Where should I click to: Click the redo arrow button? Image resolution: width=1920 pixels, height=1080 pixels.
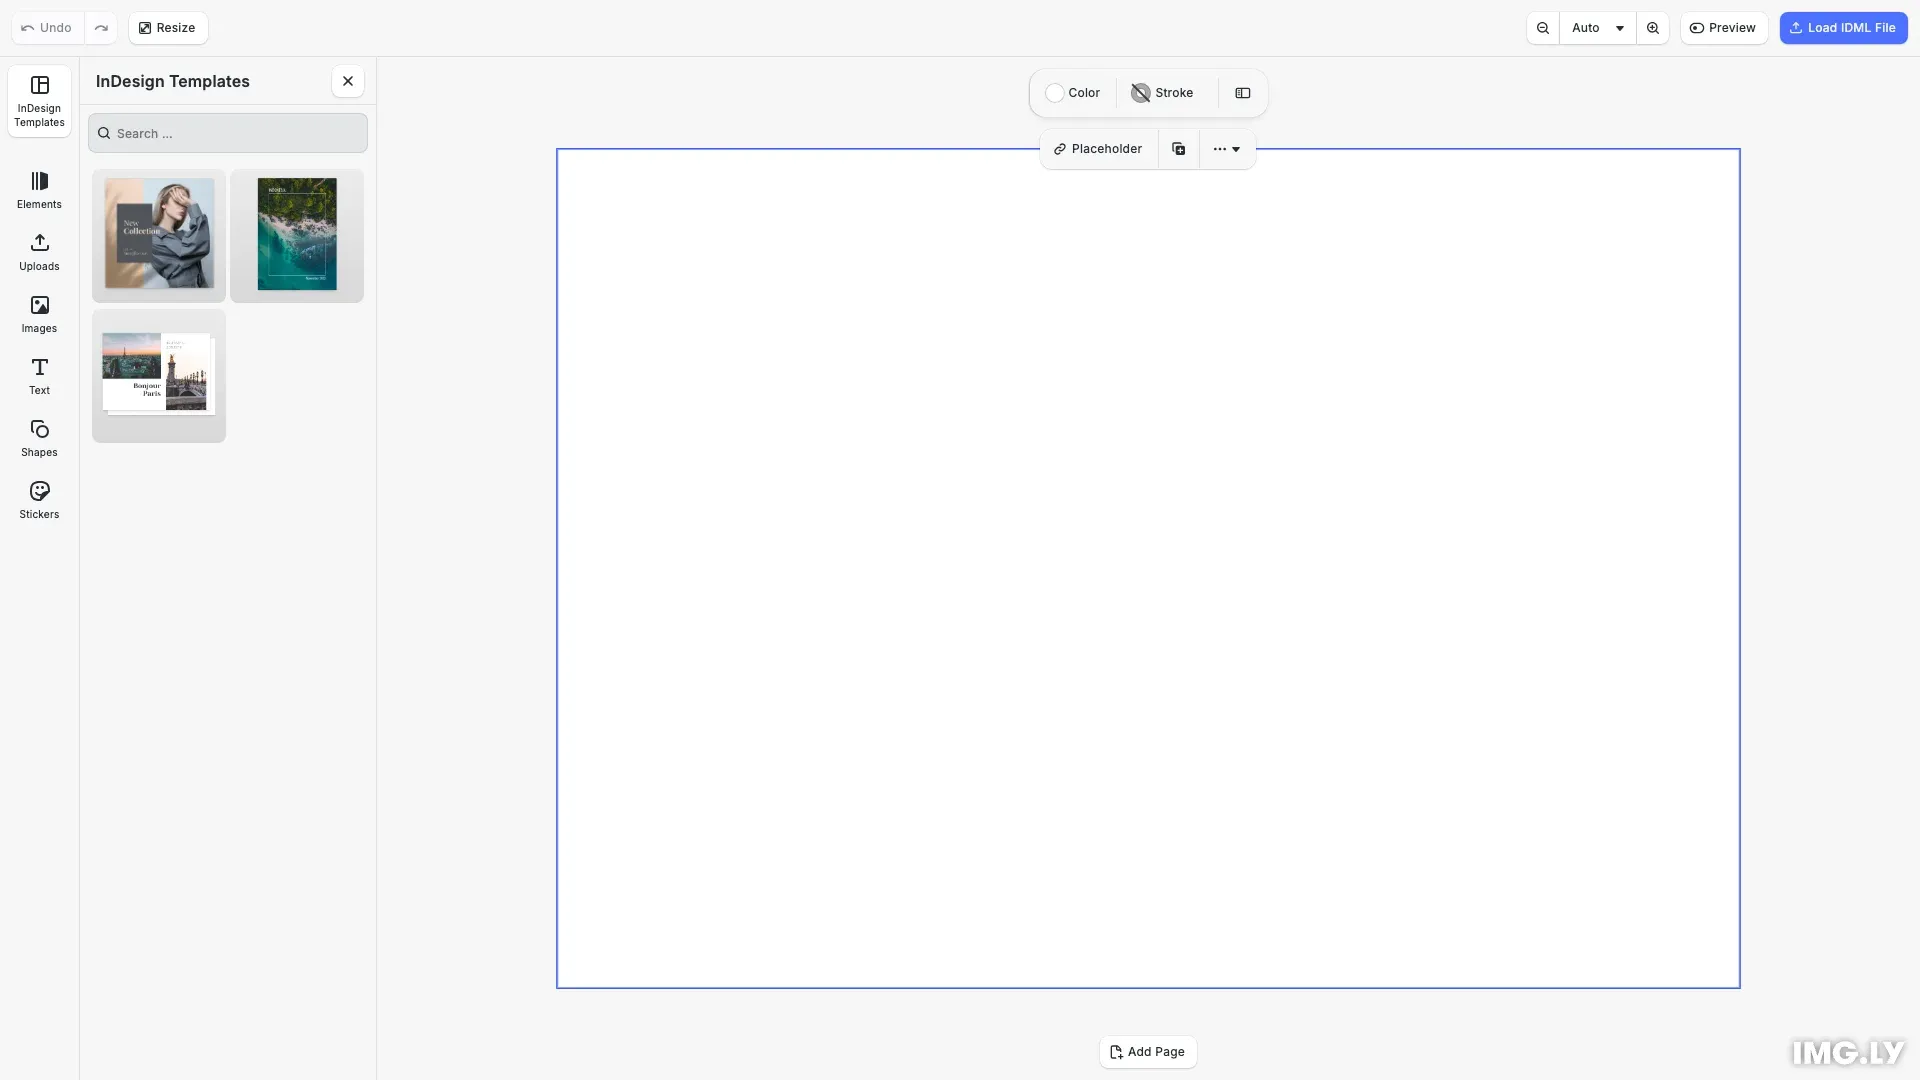pyautogui.click(x=101, y=28)
